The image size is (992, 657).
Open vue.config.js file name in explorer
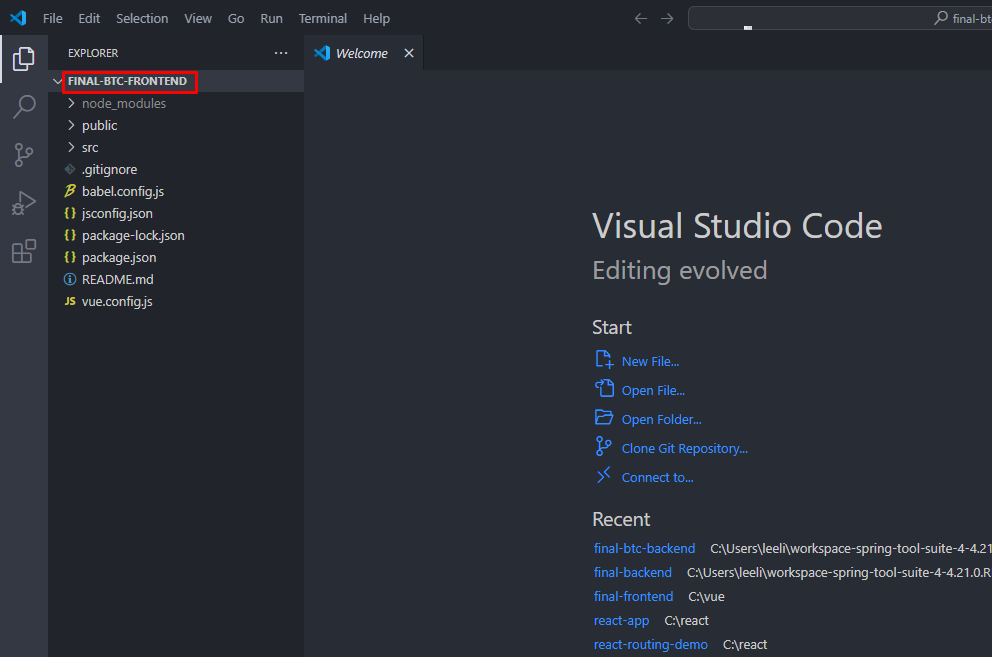point(117,301)
